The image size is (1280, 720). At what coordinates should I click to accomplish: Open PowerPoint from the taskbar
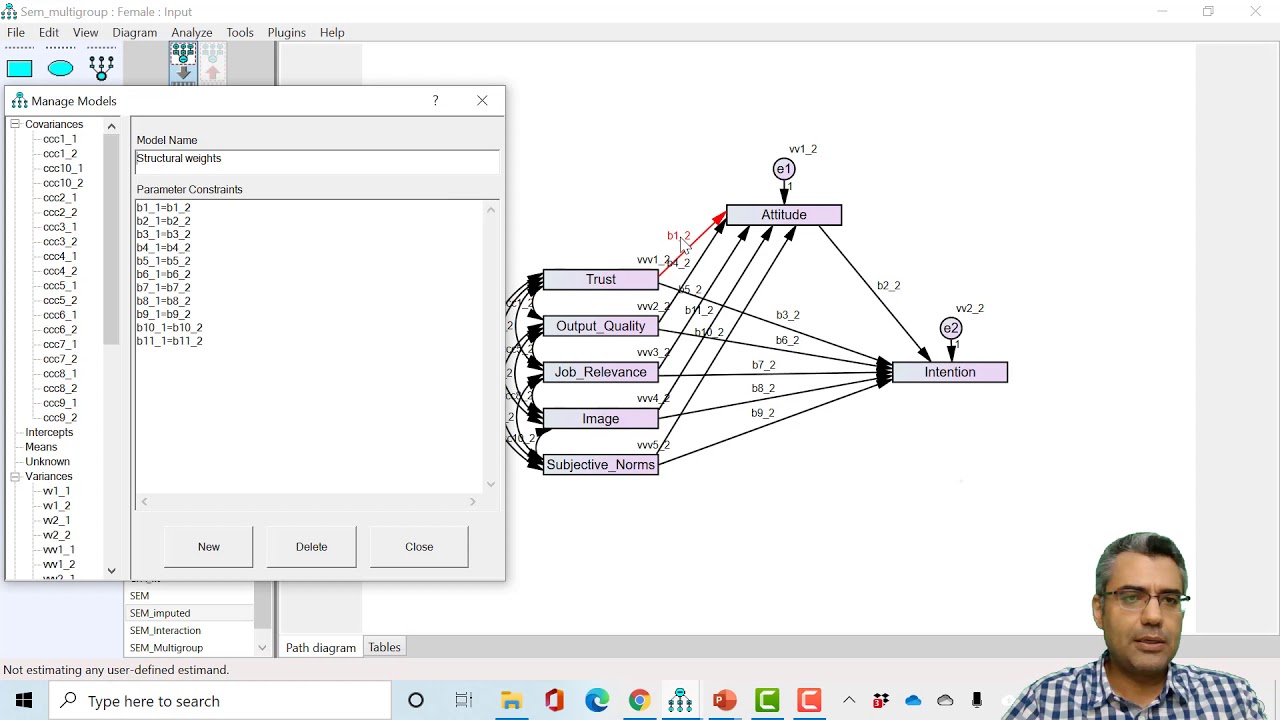(x=724, y=700)
